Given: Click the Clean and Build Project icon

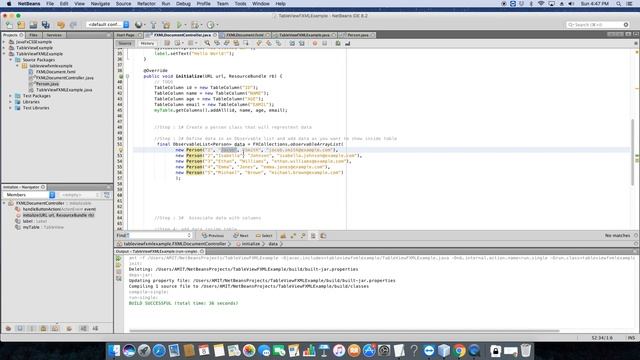Looking at the screenshot, I should (166, 25).
